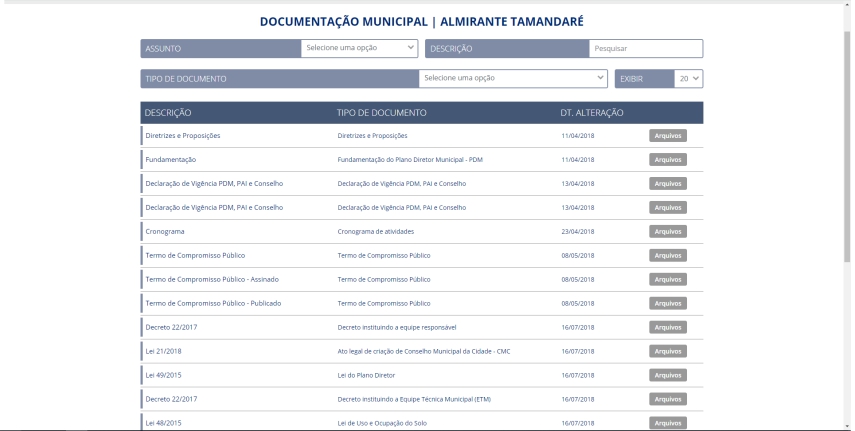The width and height of the screenshot is (855, 431).
Task: Open the Lei 21/2018 description entry
Action: (164, 352)
